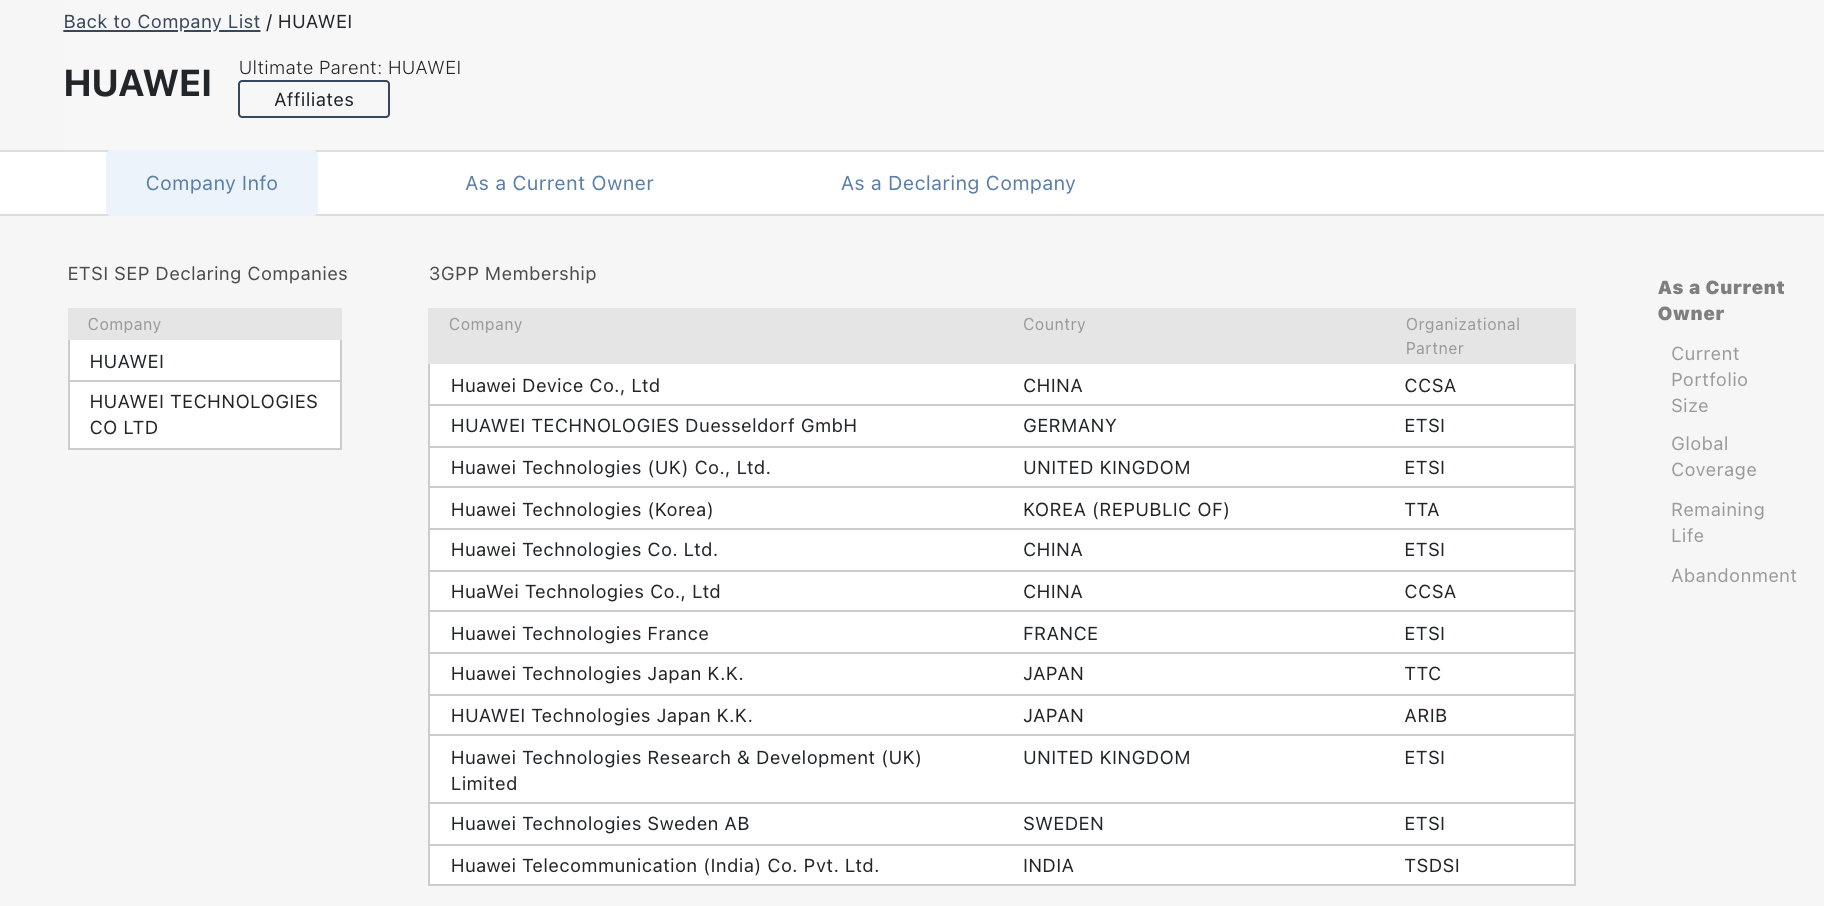
Task: Click Huawei Technologies Japan K.K. TTC row
Action: click(1001, 674)
